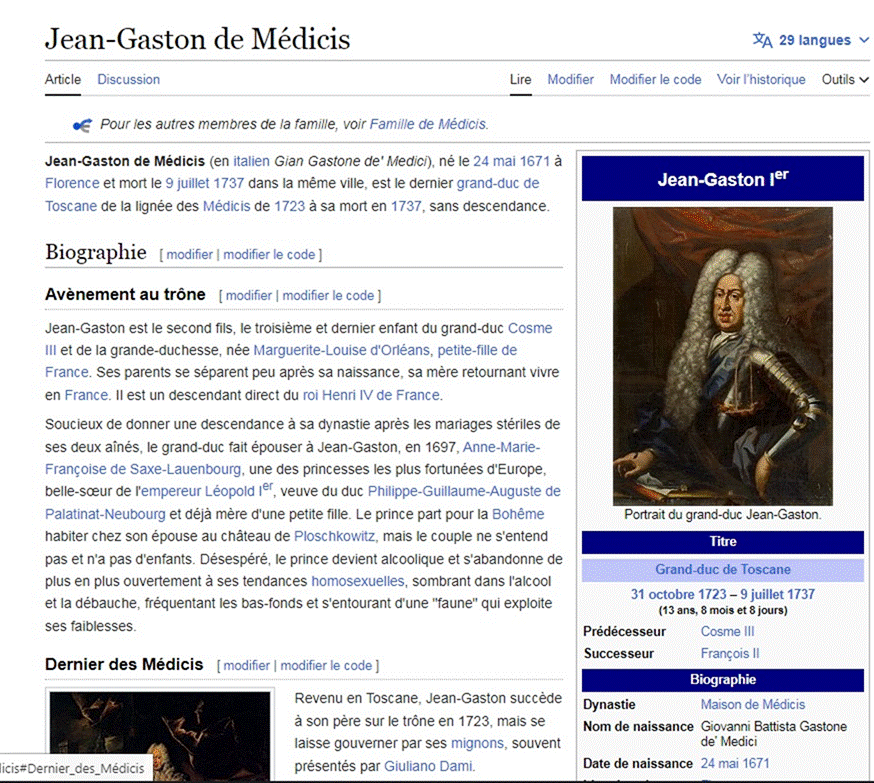
Task: Open the infobox portrait of Jean-Gaston
Action: point(722,356)
